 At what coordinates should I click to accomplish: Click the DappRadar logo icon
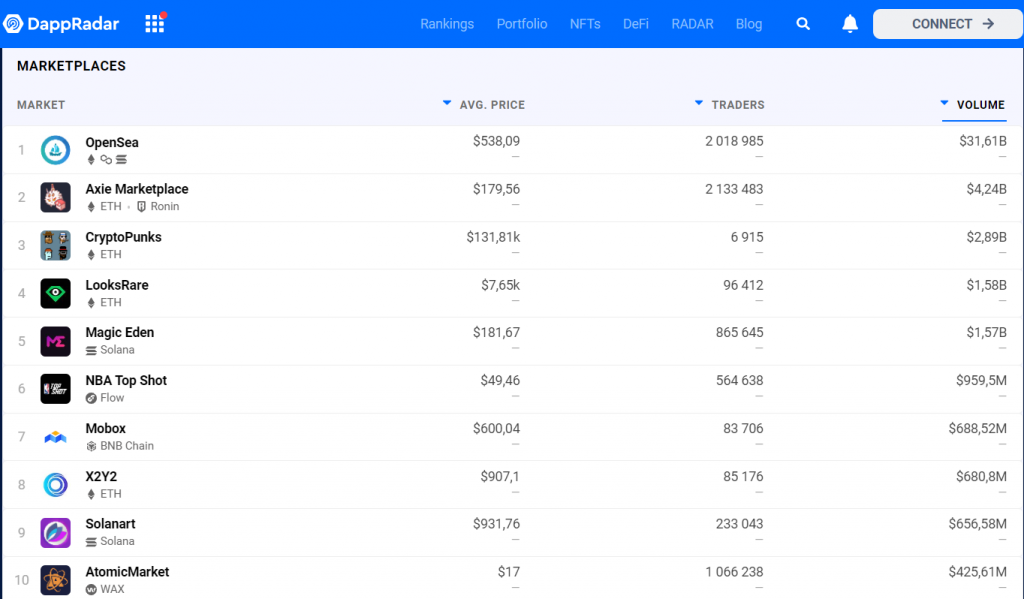(13, 24)
